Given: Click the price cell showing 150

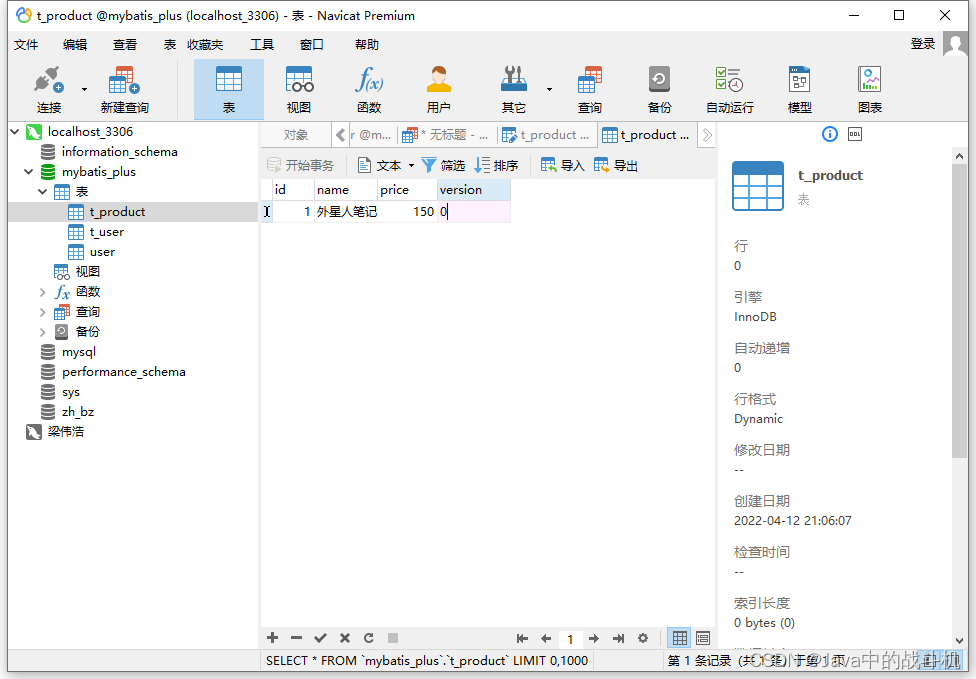Looking at the screenshot, I should 407,212.
